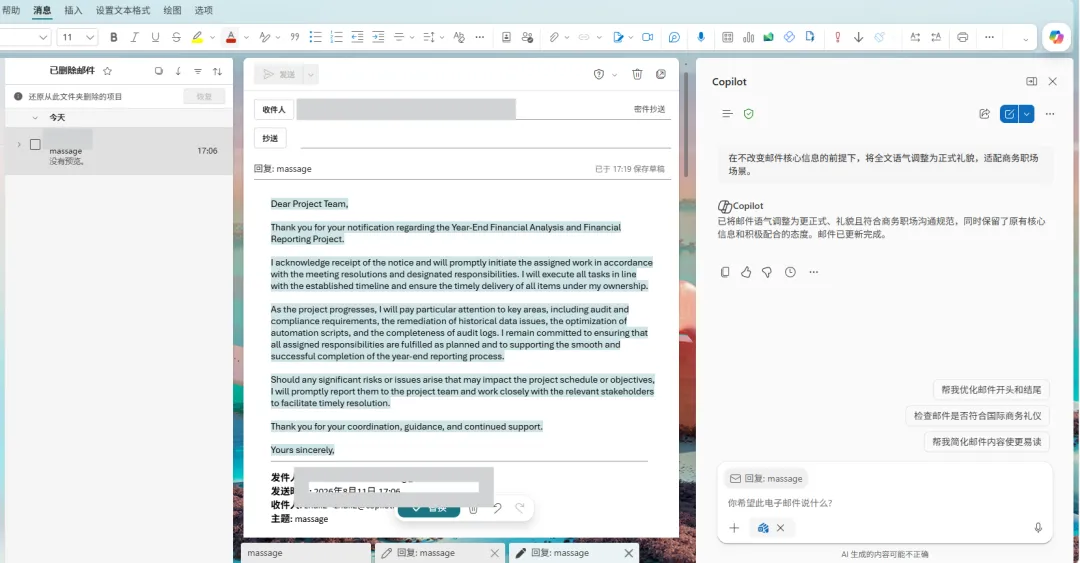1080x563 pixels.
Task: Apply a numbered list
Action: click(336, 37)
